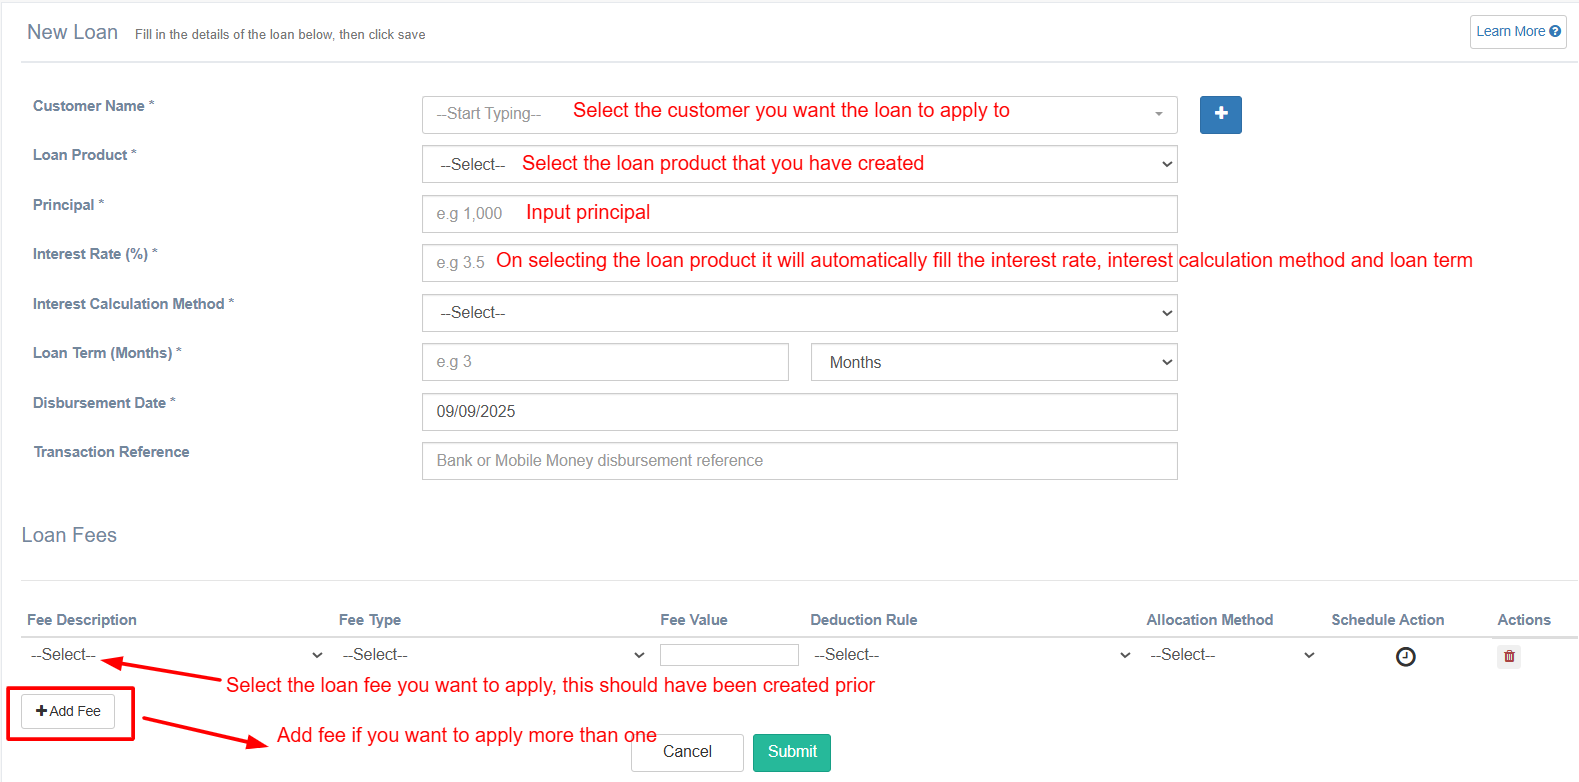The image size is (1579, 782).
Task: Click the Disbursement Date field
Action: [x=799, y=412]
